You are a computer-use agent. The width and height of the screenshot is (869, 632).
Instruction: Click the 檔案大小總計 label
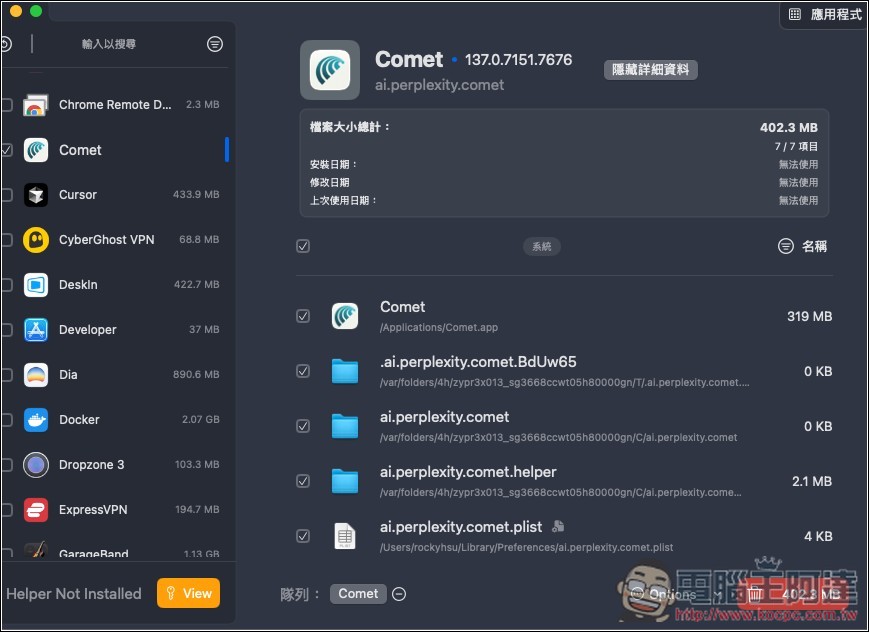(x=350, y=127)
